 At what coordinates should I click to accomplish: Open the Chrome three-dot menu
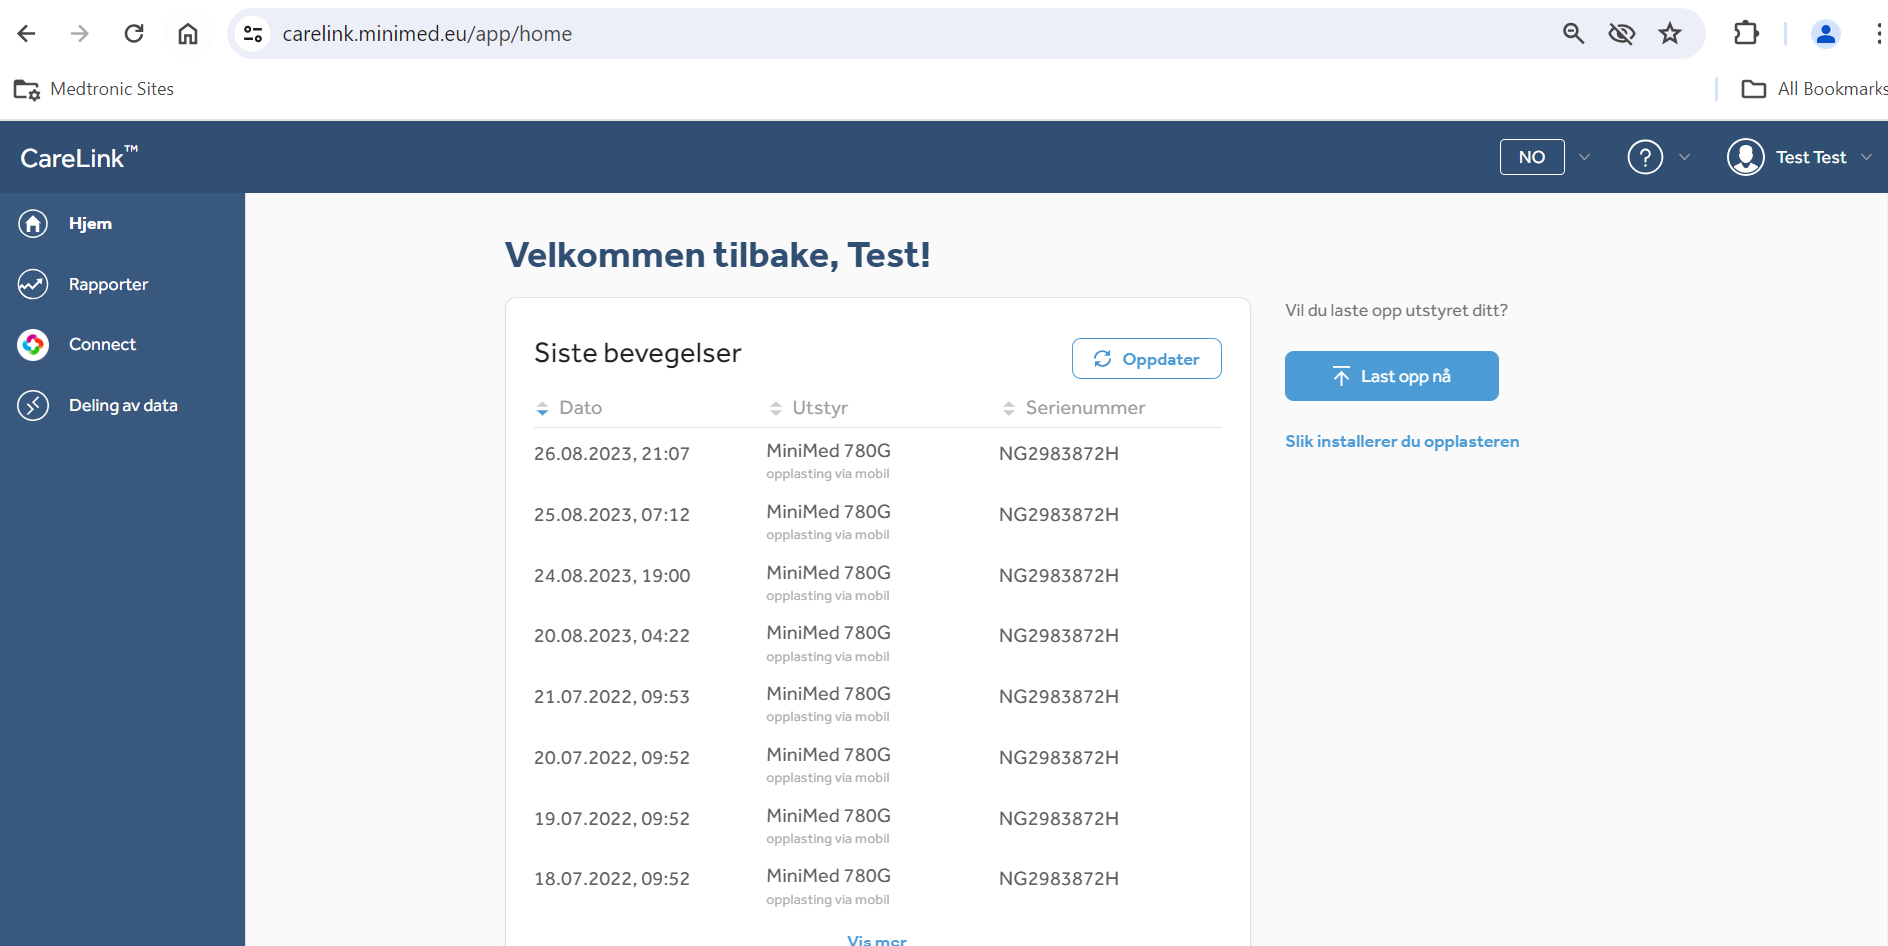pos(1879,34)
